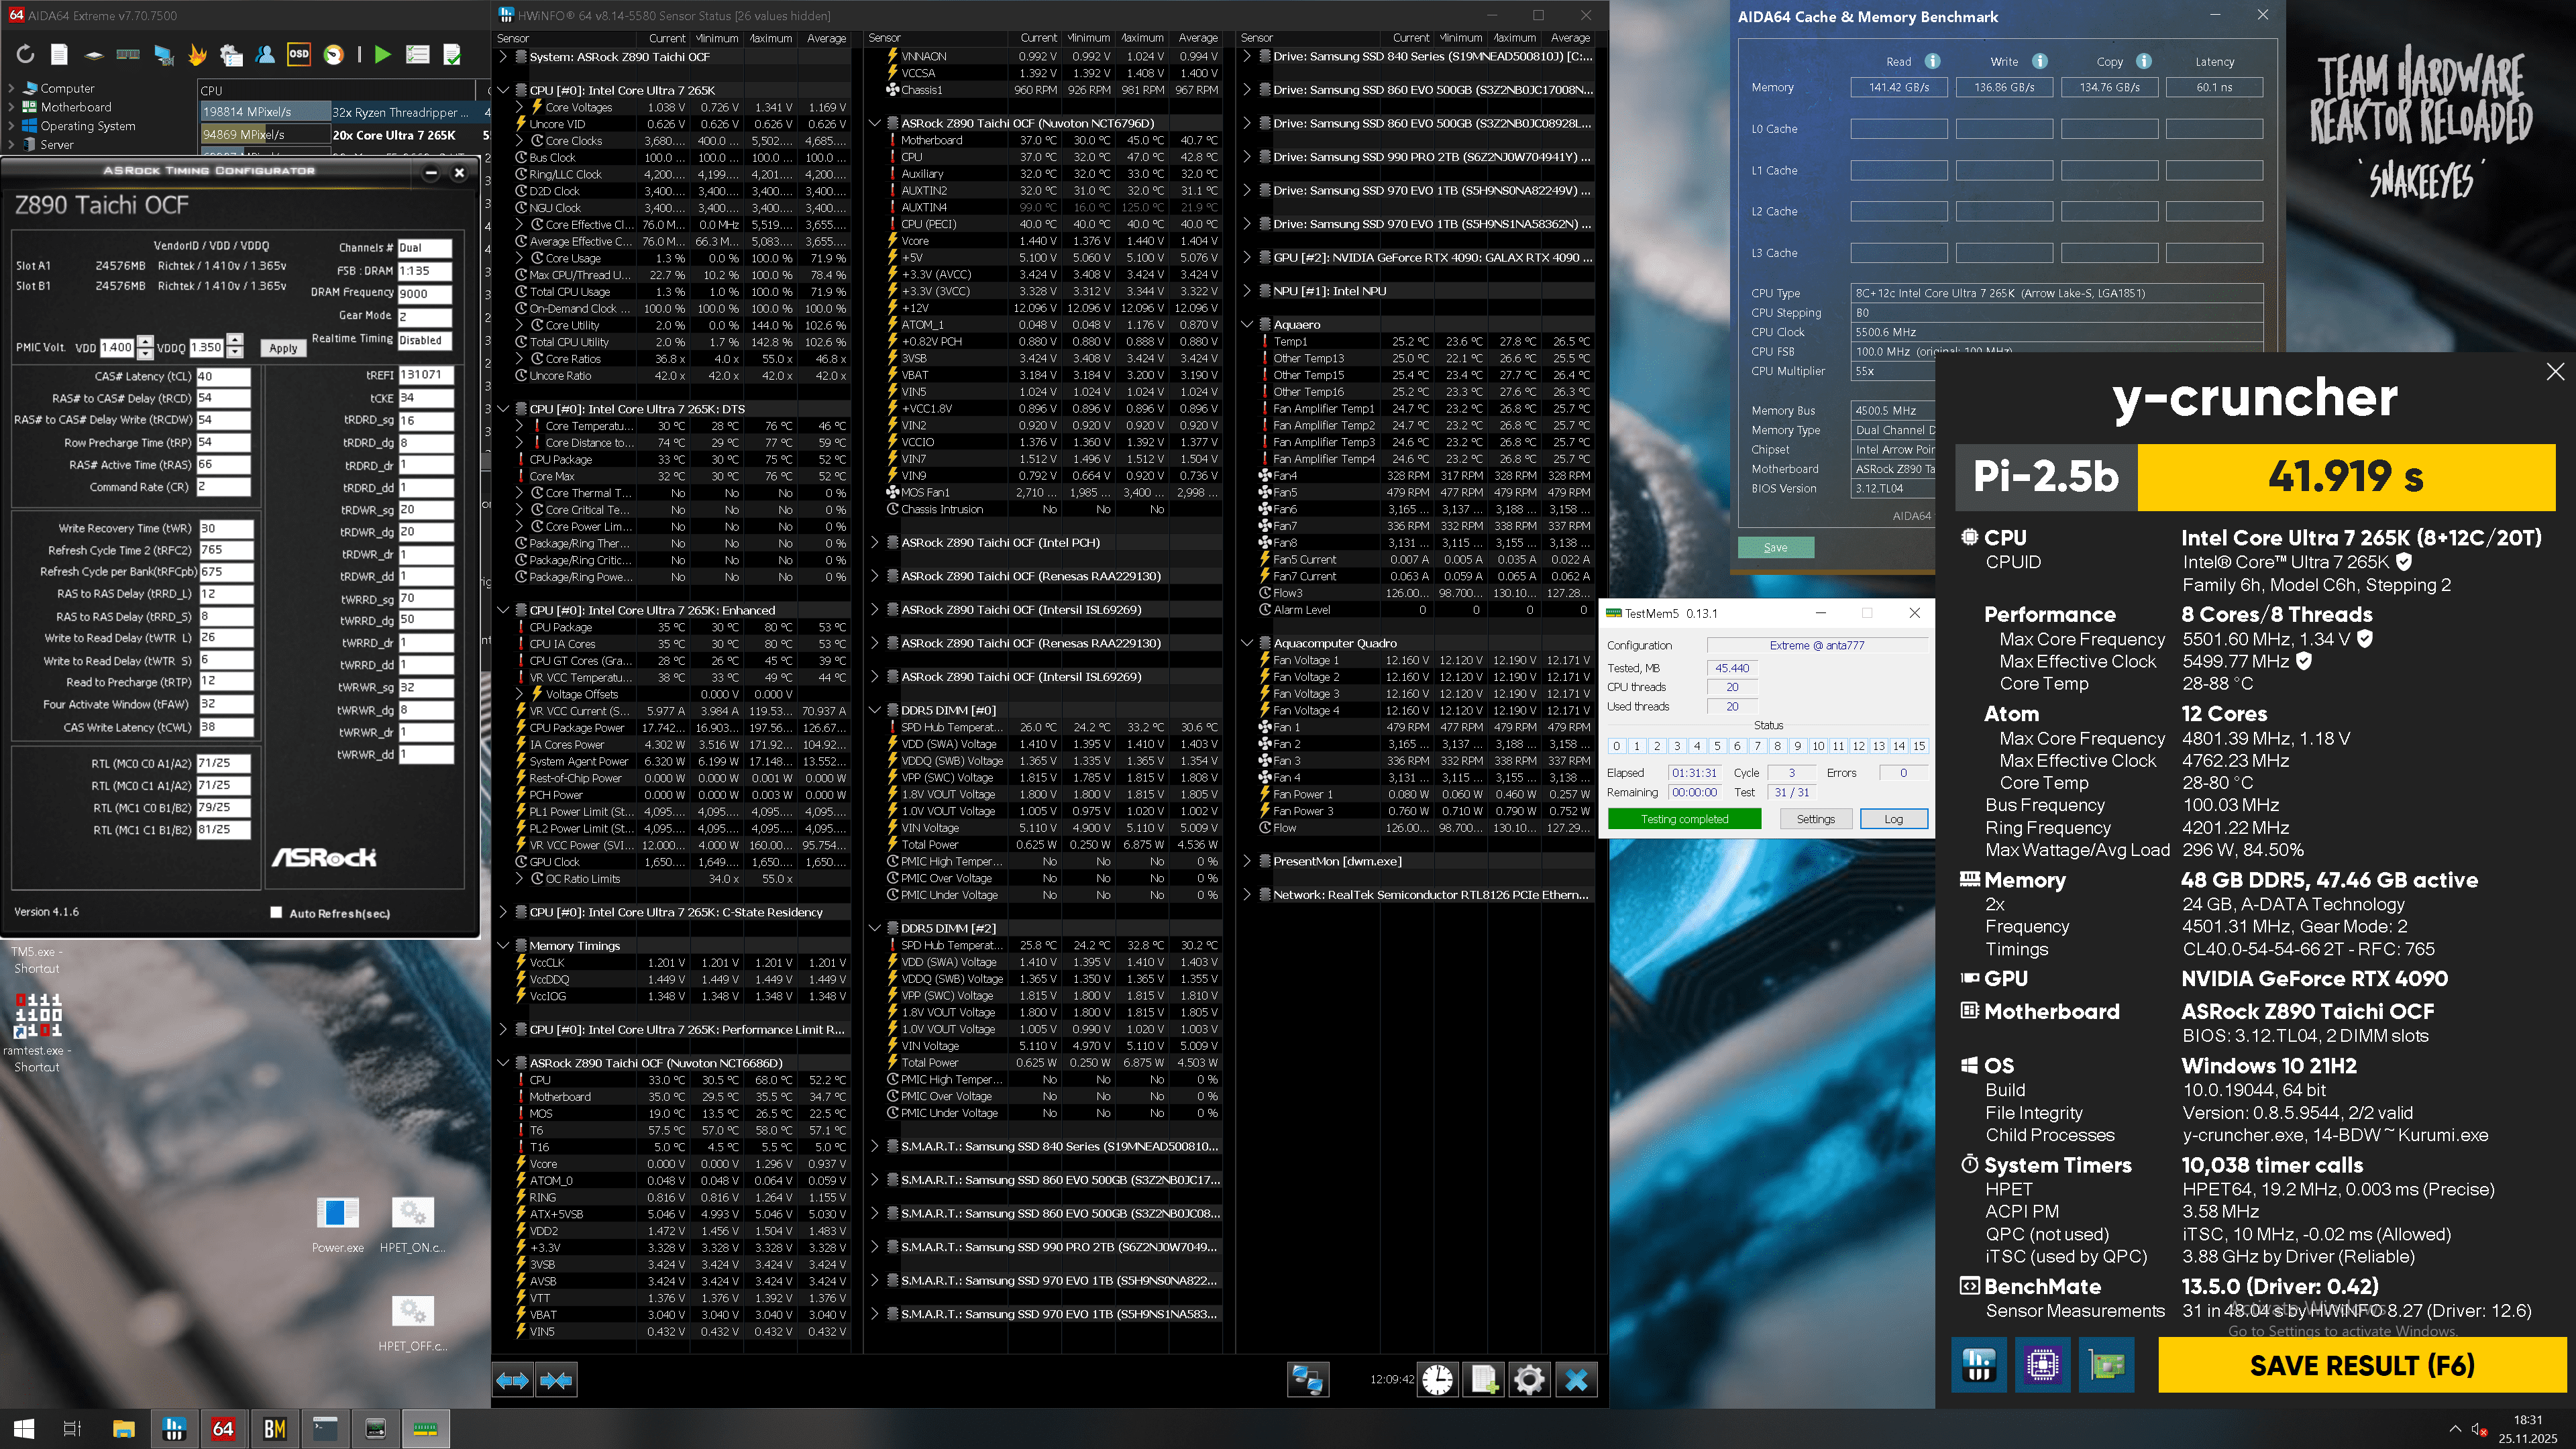Expand the Motherboard tree node in AIDA64
2576x1449 pixels.
tap(12, 107)
